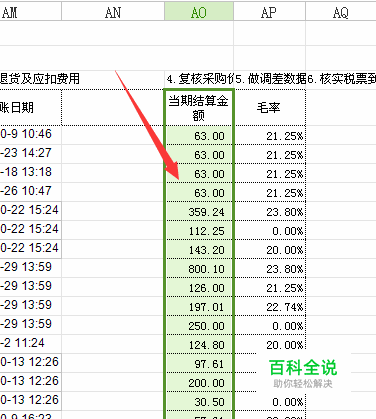Click the -29 13:59 date in the 126.00 row
Image resolution: width=376 pixels, height=419 pixels.
pyautogui.click(x=31, y=286)
